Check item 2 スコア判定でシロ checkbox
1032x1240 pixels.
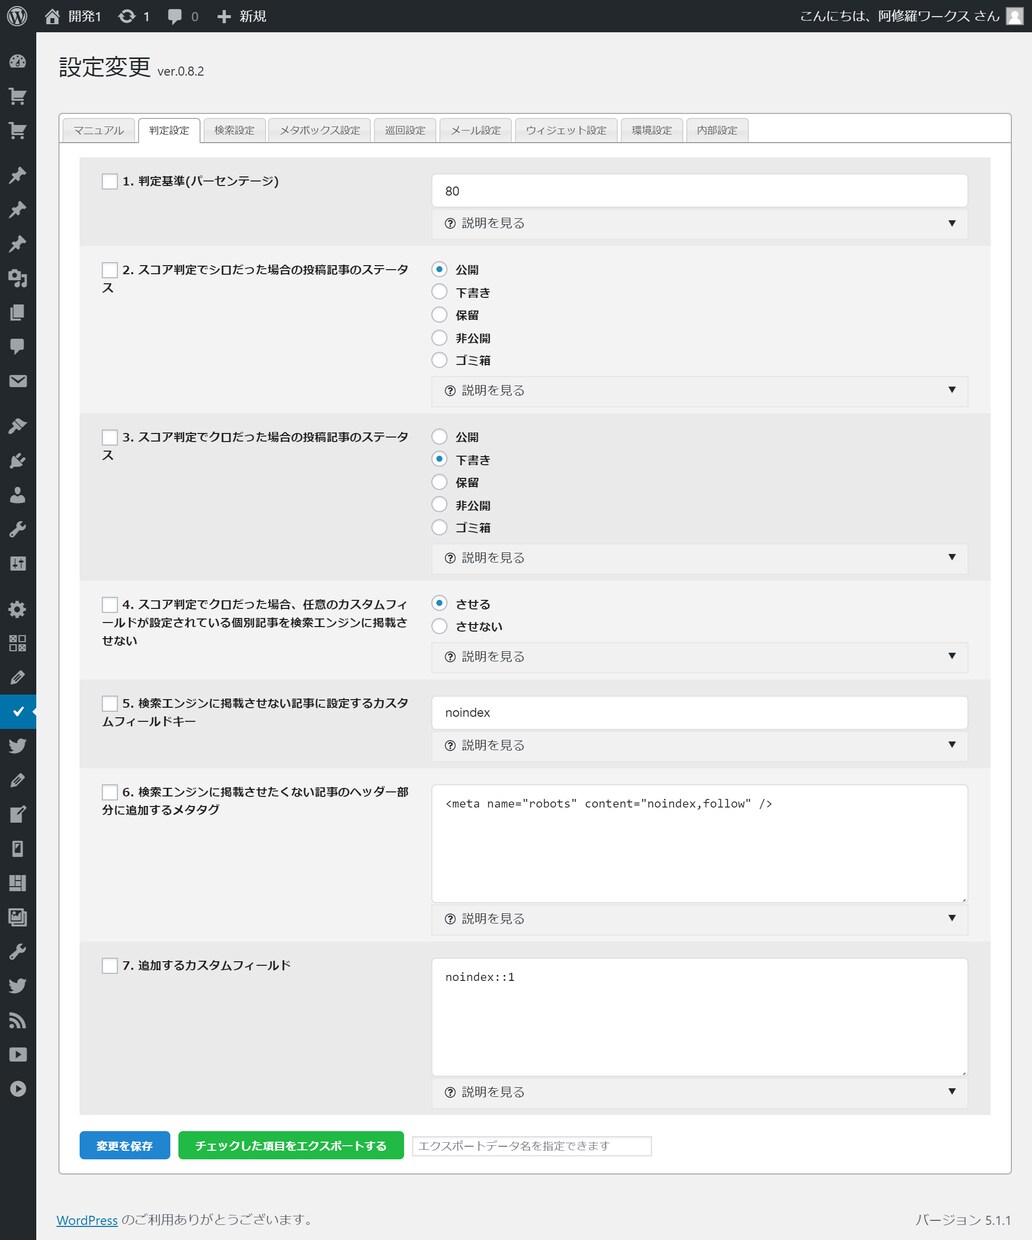pyautogui.click(x=110, y=270)
